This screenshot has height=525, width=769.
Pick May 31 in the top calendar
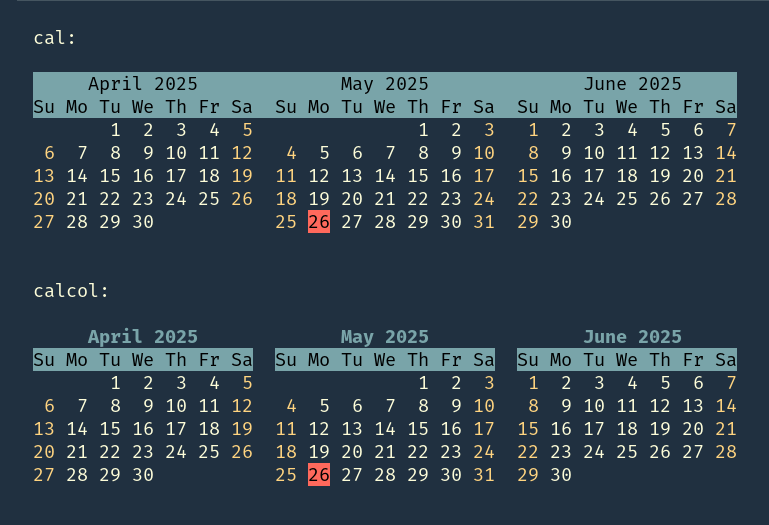[484, 222]
